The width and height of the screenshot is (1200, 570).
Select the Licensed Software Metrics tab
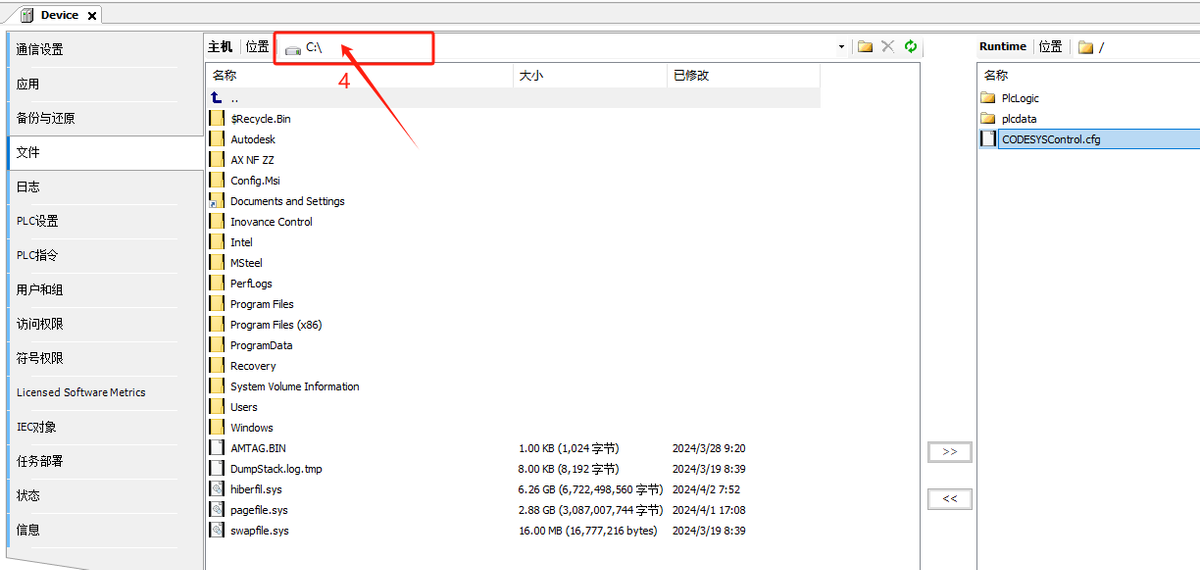tap(81, 392)
